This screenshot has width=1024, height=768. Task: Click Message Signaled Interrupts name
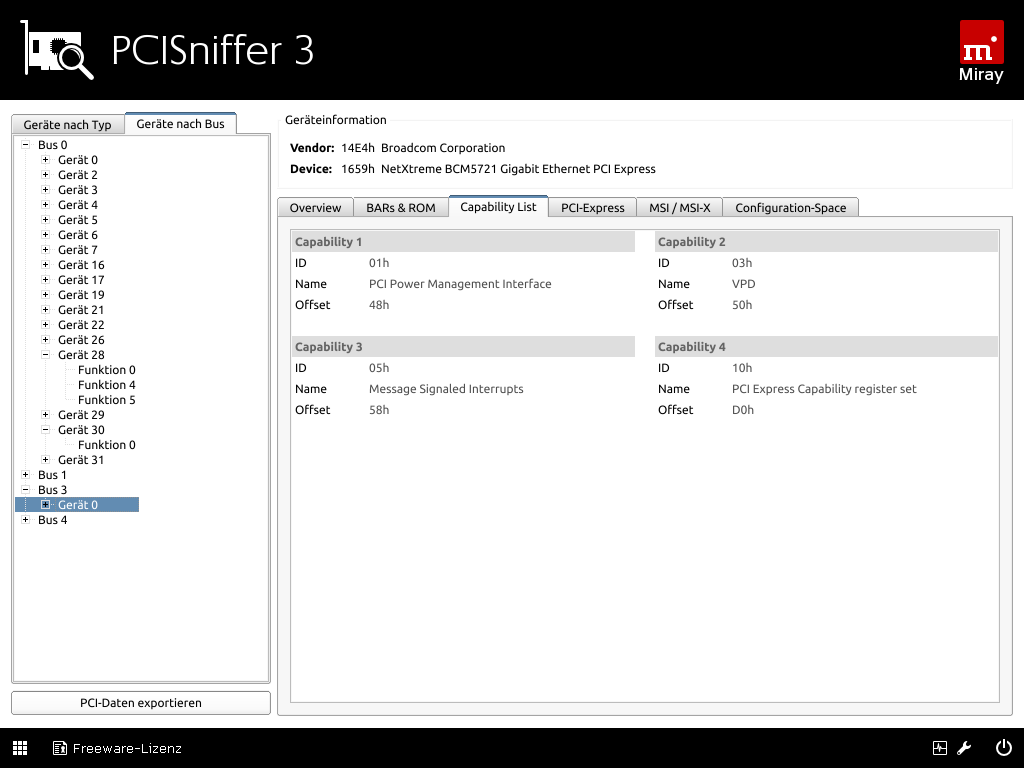click(x=446, y=389)
